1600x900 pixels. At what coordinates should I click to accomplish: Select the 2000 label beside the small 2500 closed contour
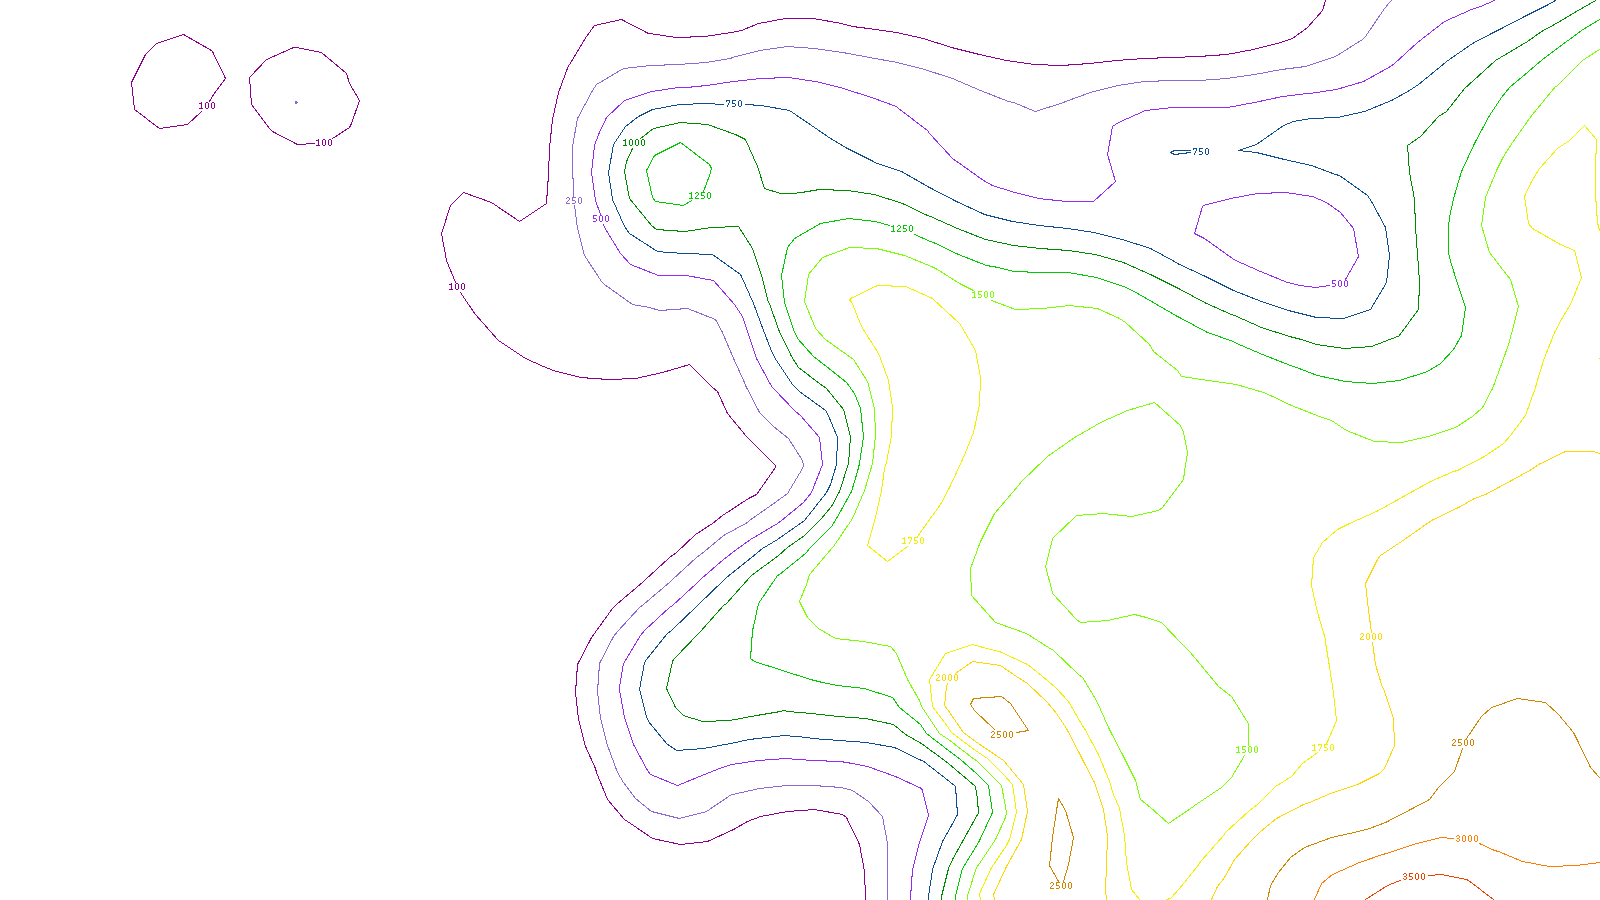click(x=947, y=678)
